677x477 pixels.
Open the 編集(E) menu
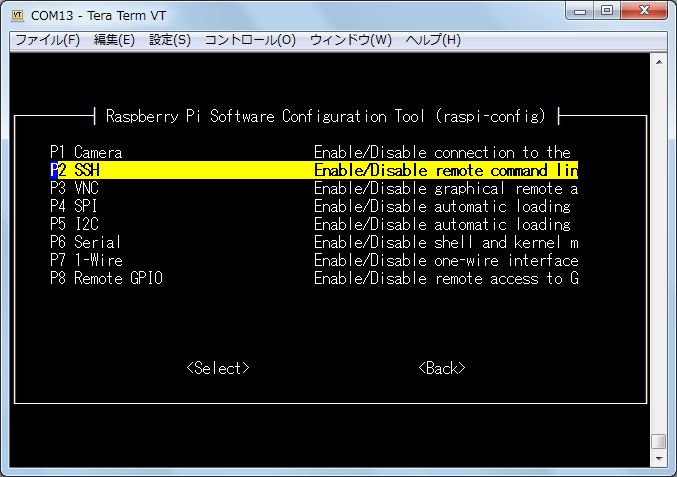pyautogui.click(x=114, y=40)
